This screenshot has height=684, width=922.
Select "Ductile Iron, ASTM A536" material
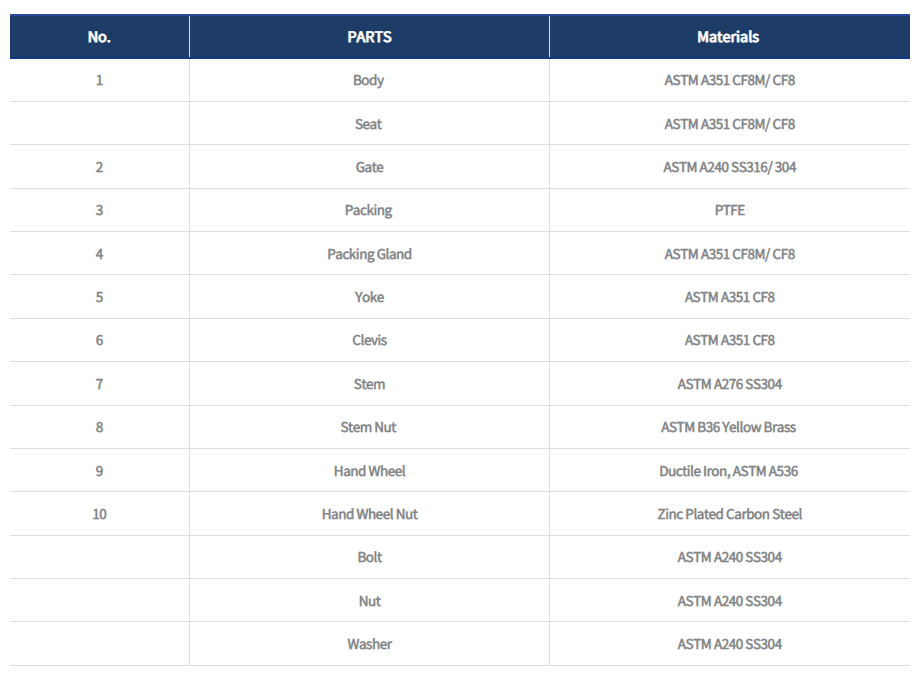tap(729, 471)
